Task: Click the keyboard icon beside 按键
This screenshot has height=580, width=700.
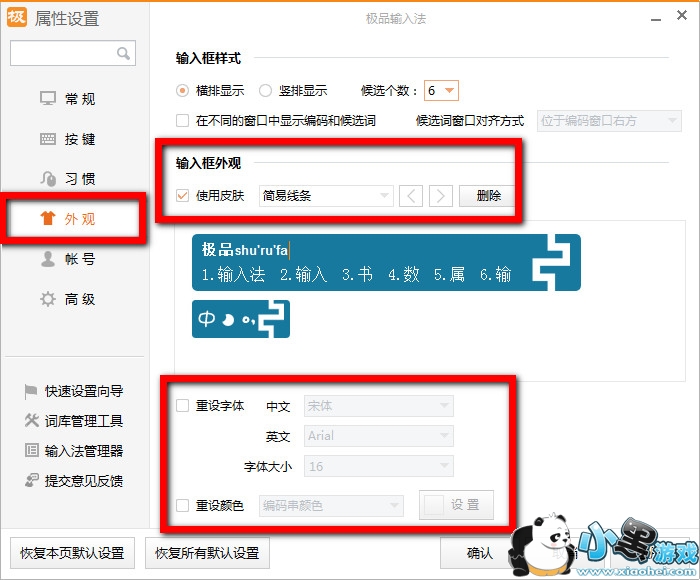Action: (x=48, y=139)
